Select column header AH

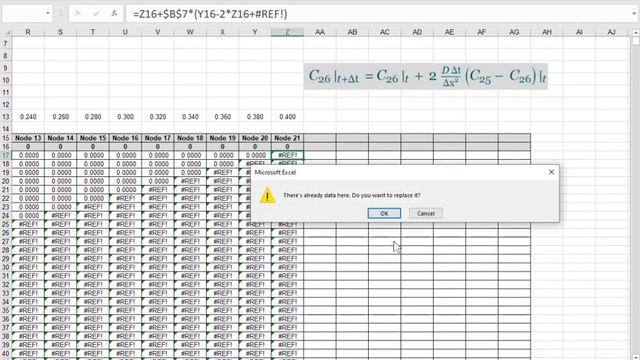pyautogui.click(x=547, y=32)
